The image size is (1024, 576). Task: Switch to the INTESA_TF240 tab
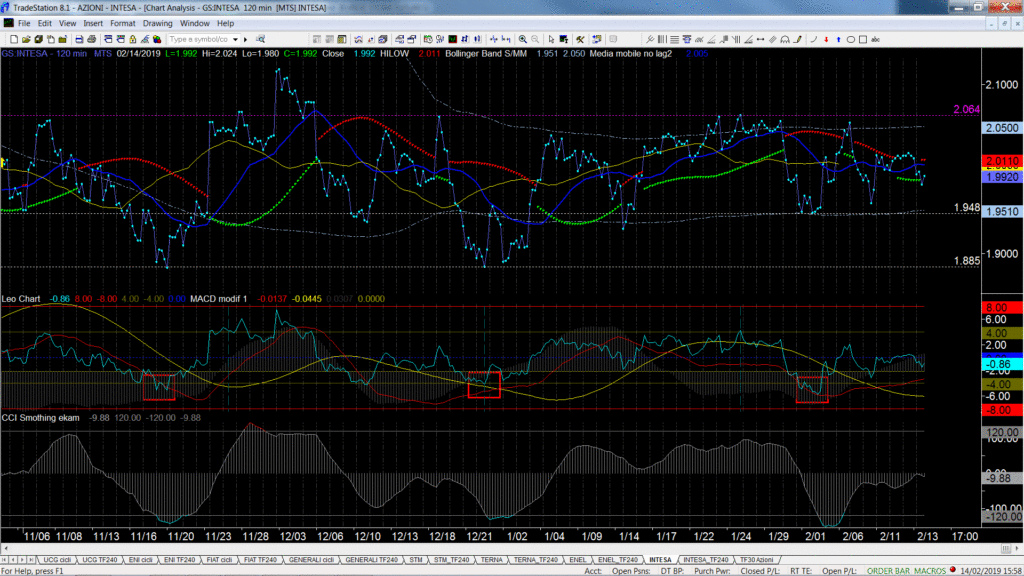pos(705,560)
